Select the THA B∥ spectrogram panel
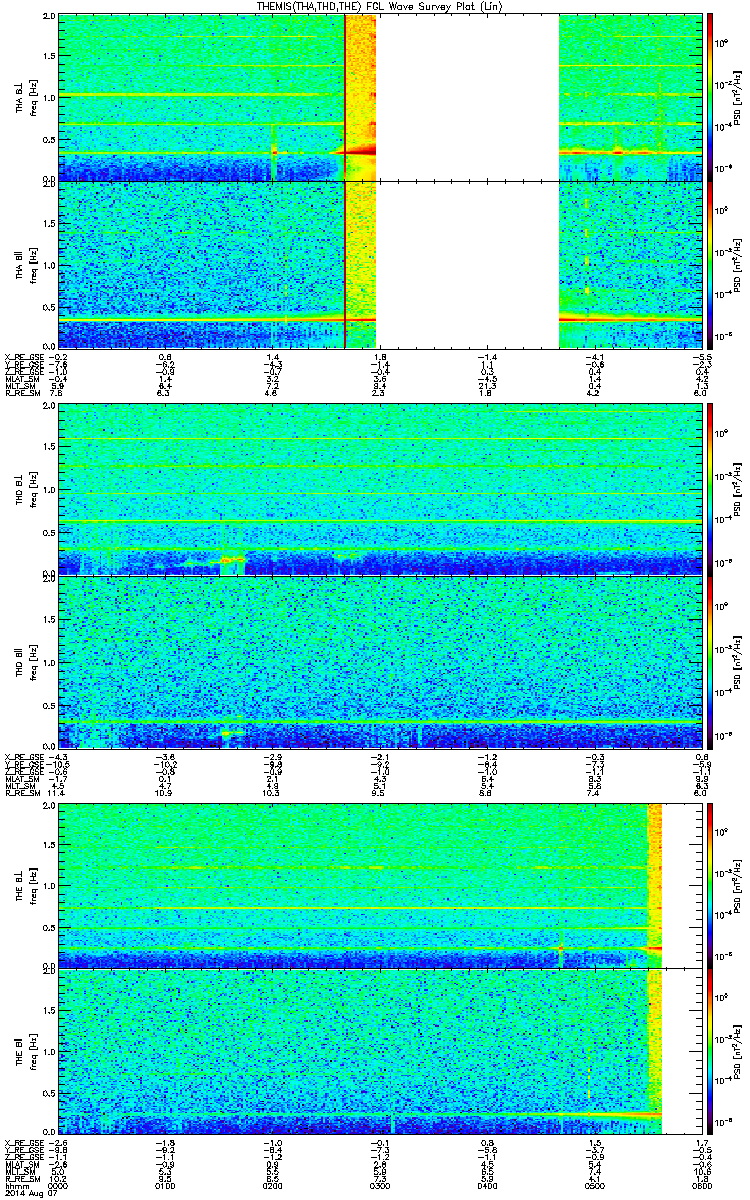Screen dimensions: 750x1200 [378, 265]
